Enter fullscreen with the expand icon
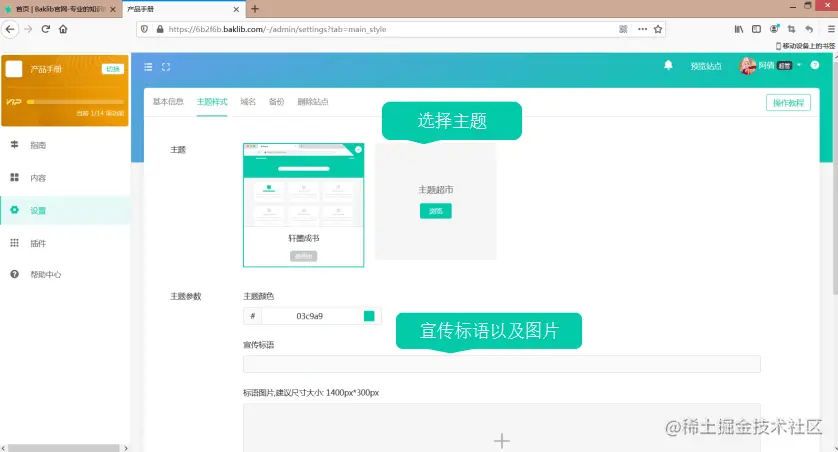This screenshot has height=452, width=838. [x=166, y=67]
